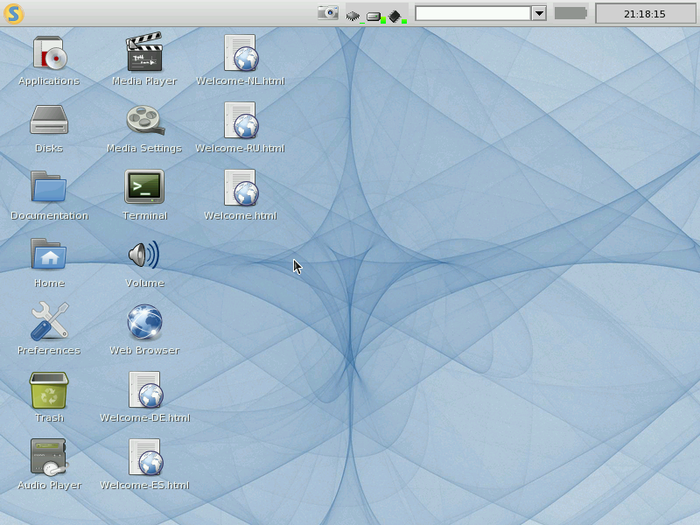Viewport: 700px width, 525px height.
Task: Launch the Terminal icon
Action: pyautogui.click(x=144, y=187)
